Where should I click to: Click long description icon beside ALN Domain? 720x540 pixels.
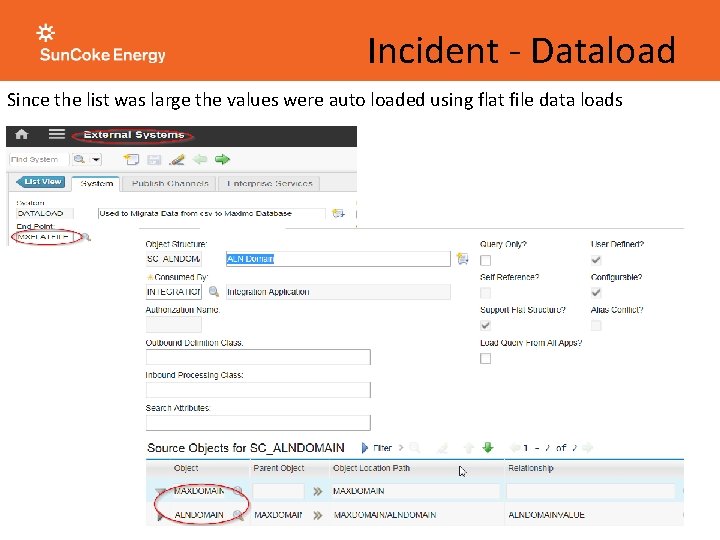coord(463,259)
